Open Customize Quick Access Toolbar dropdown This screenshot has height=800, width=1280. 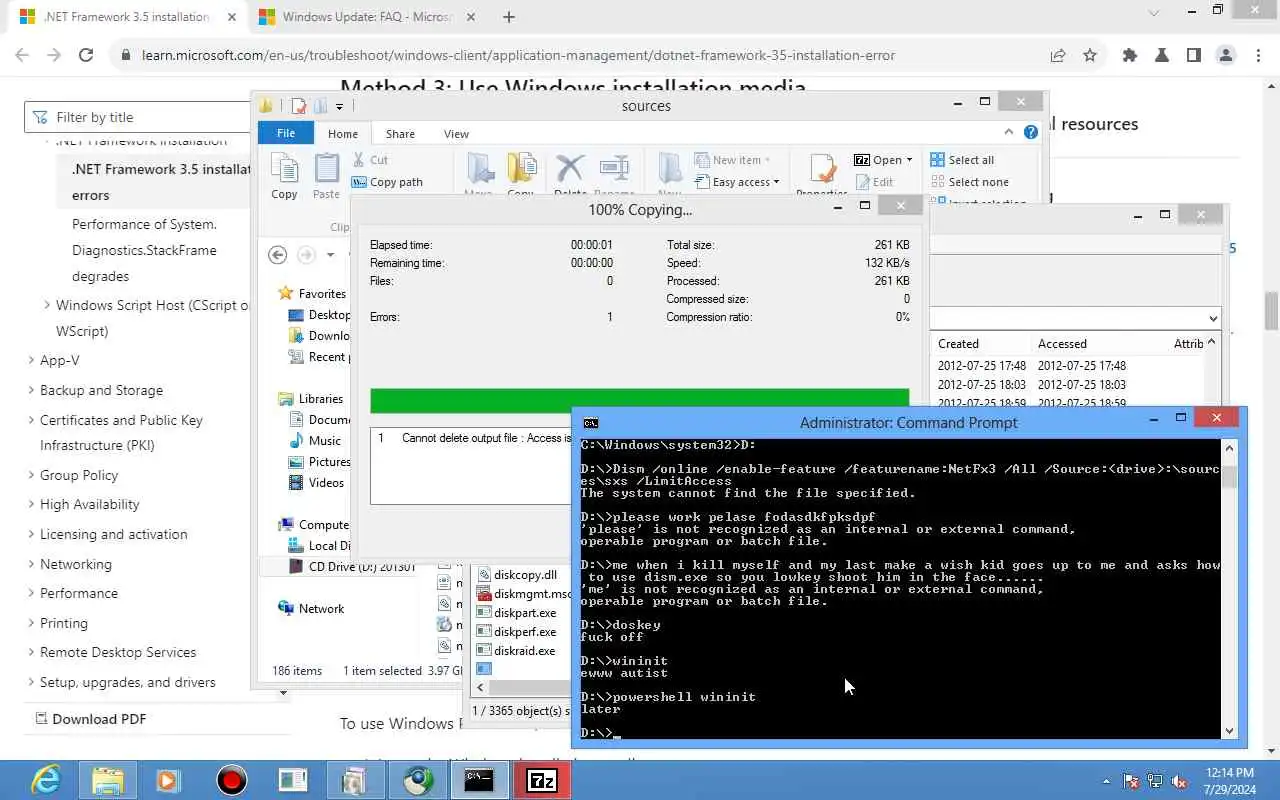[x=340, y=107]
